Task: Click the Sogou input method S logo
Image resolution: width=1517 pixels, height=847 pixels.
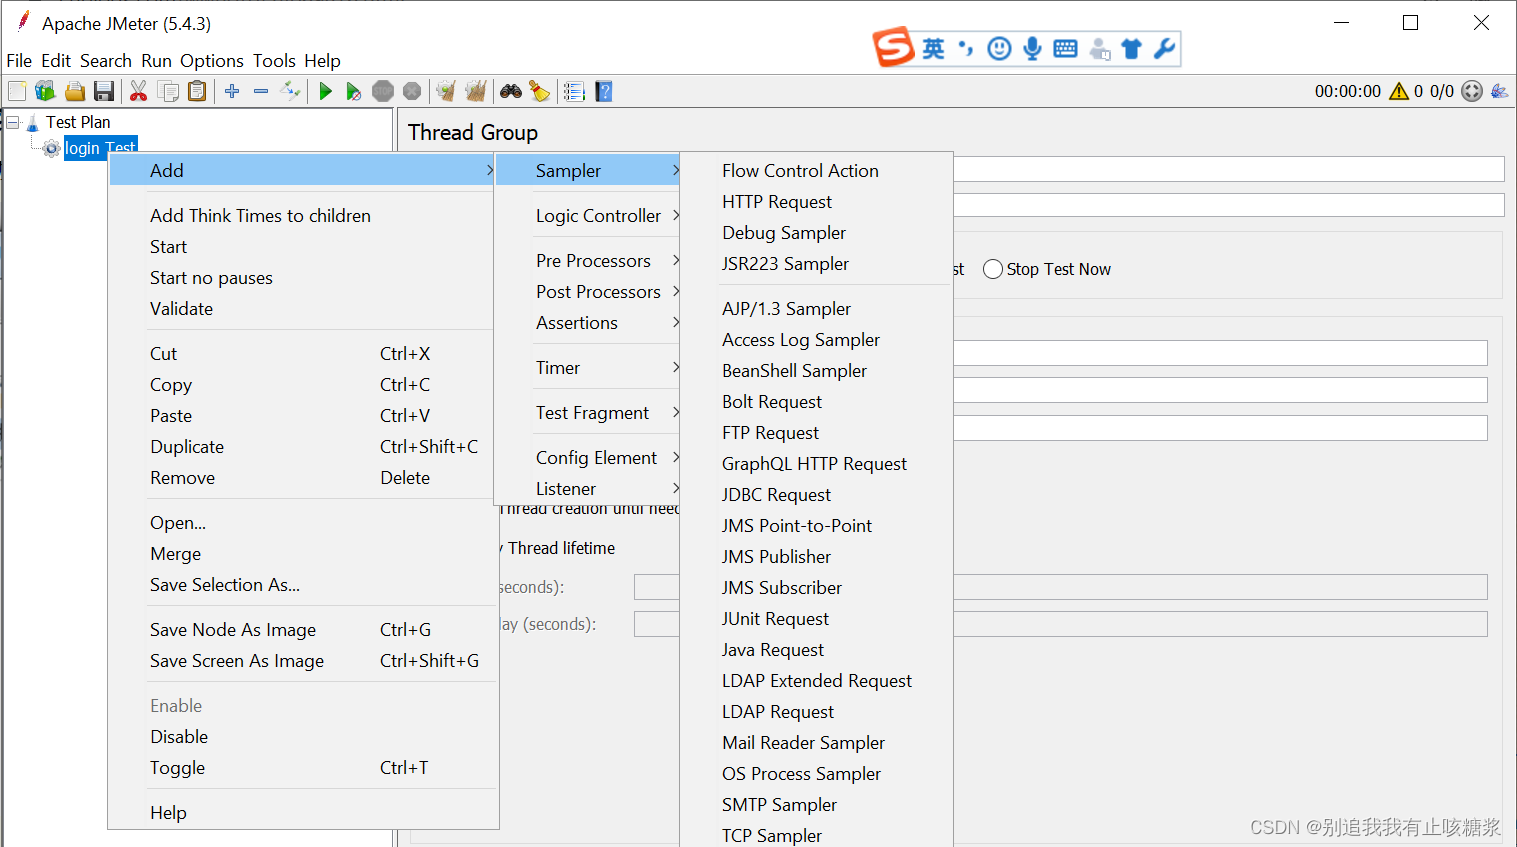Action: pos(894,47)
